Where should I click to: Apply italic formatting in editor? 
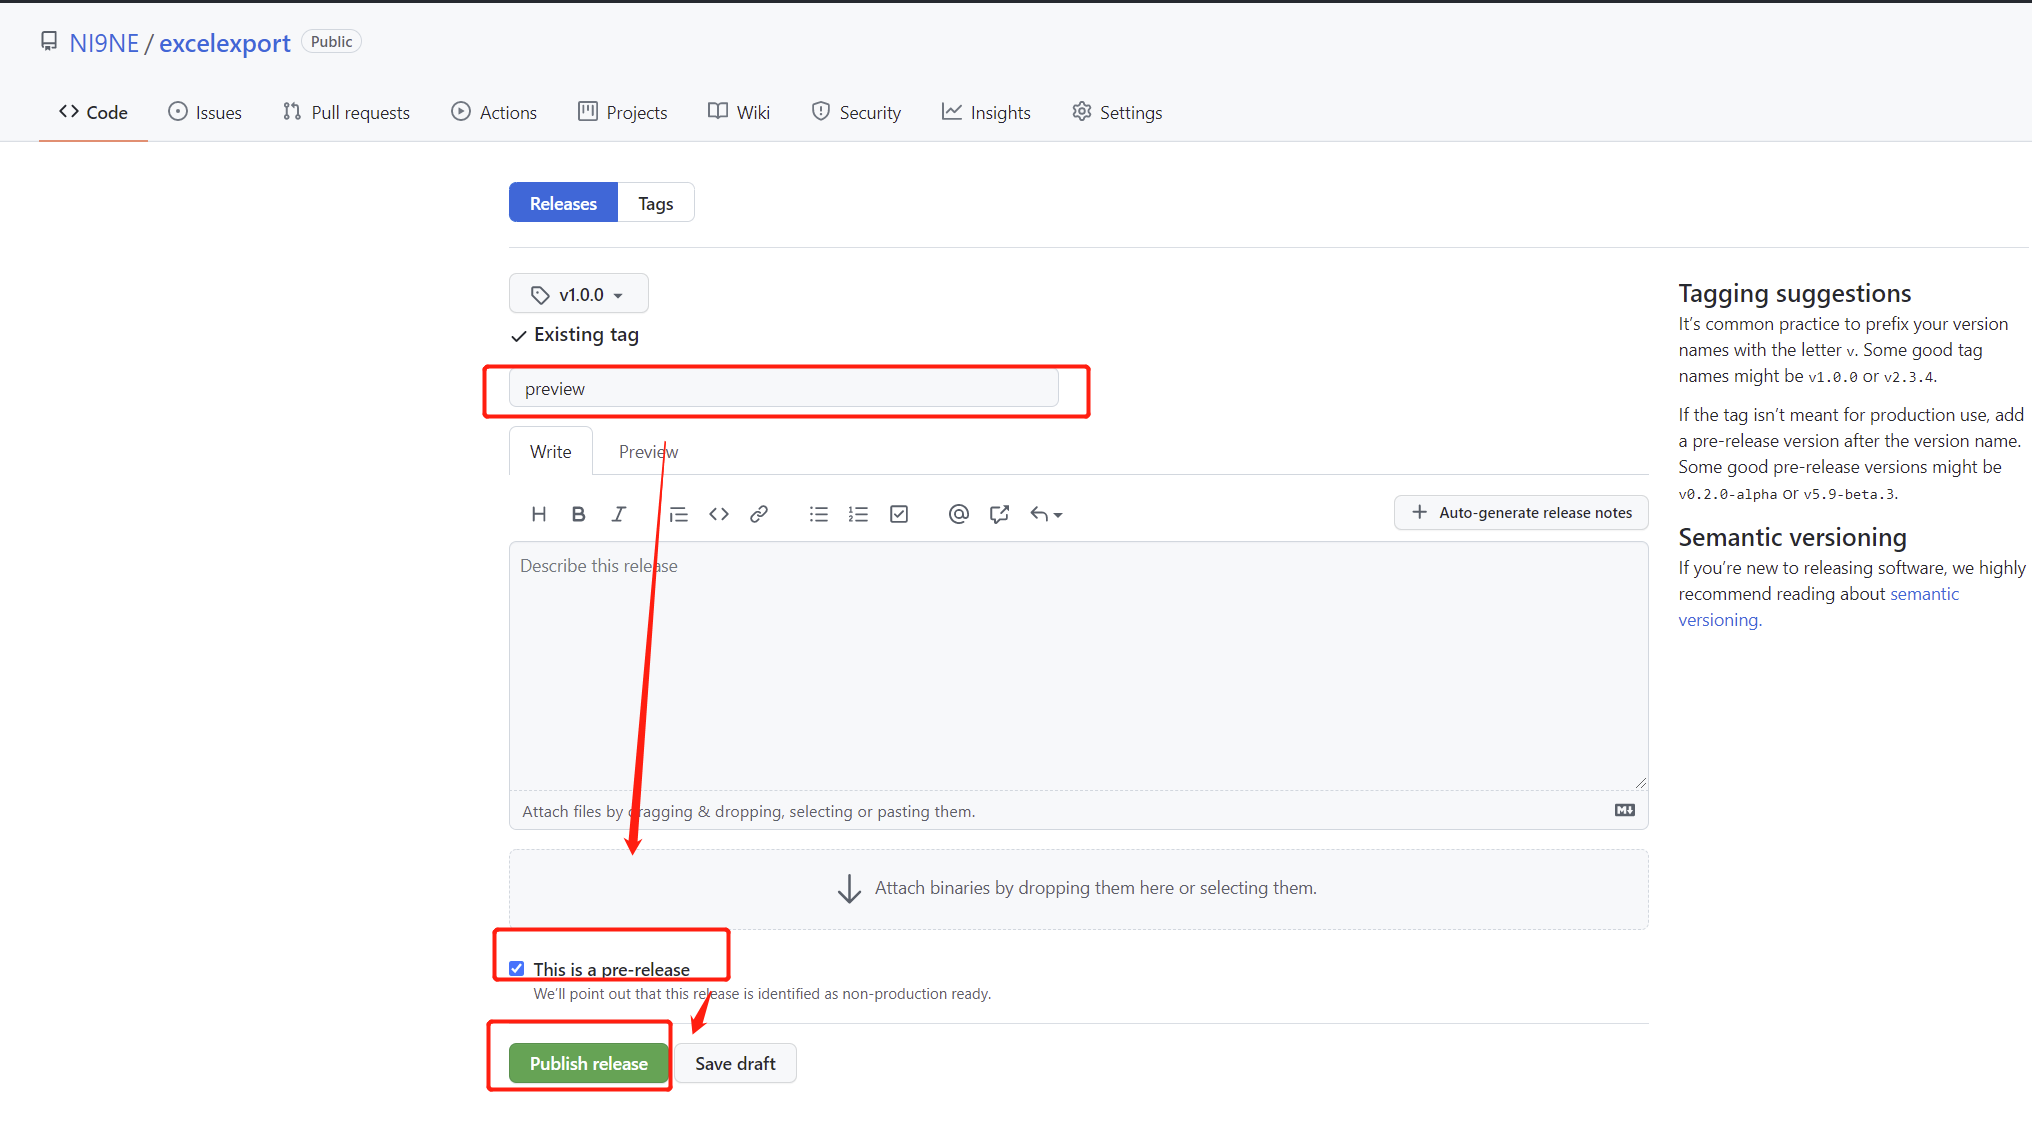click(x=619, y=514)
